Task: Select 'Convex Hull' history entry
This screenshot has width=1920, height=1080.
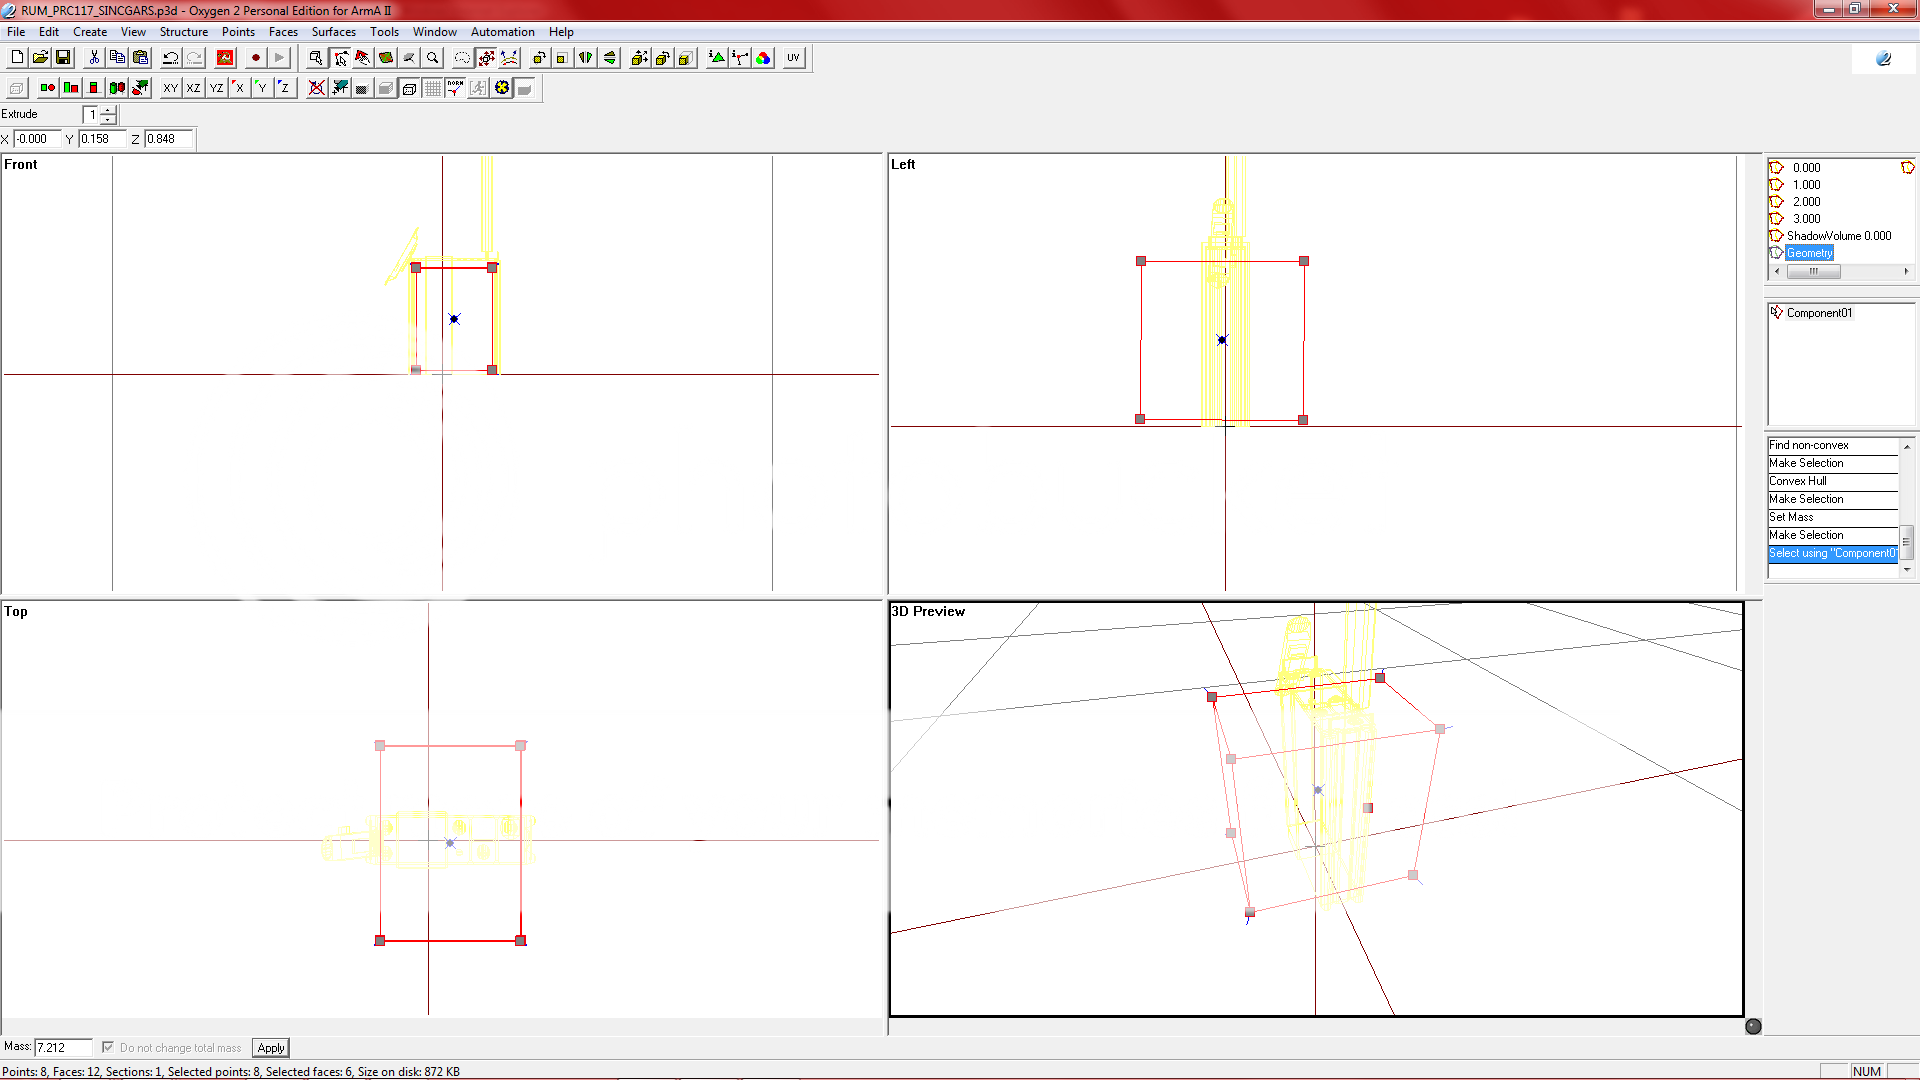Action: point(1797,481)
